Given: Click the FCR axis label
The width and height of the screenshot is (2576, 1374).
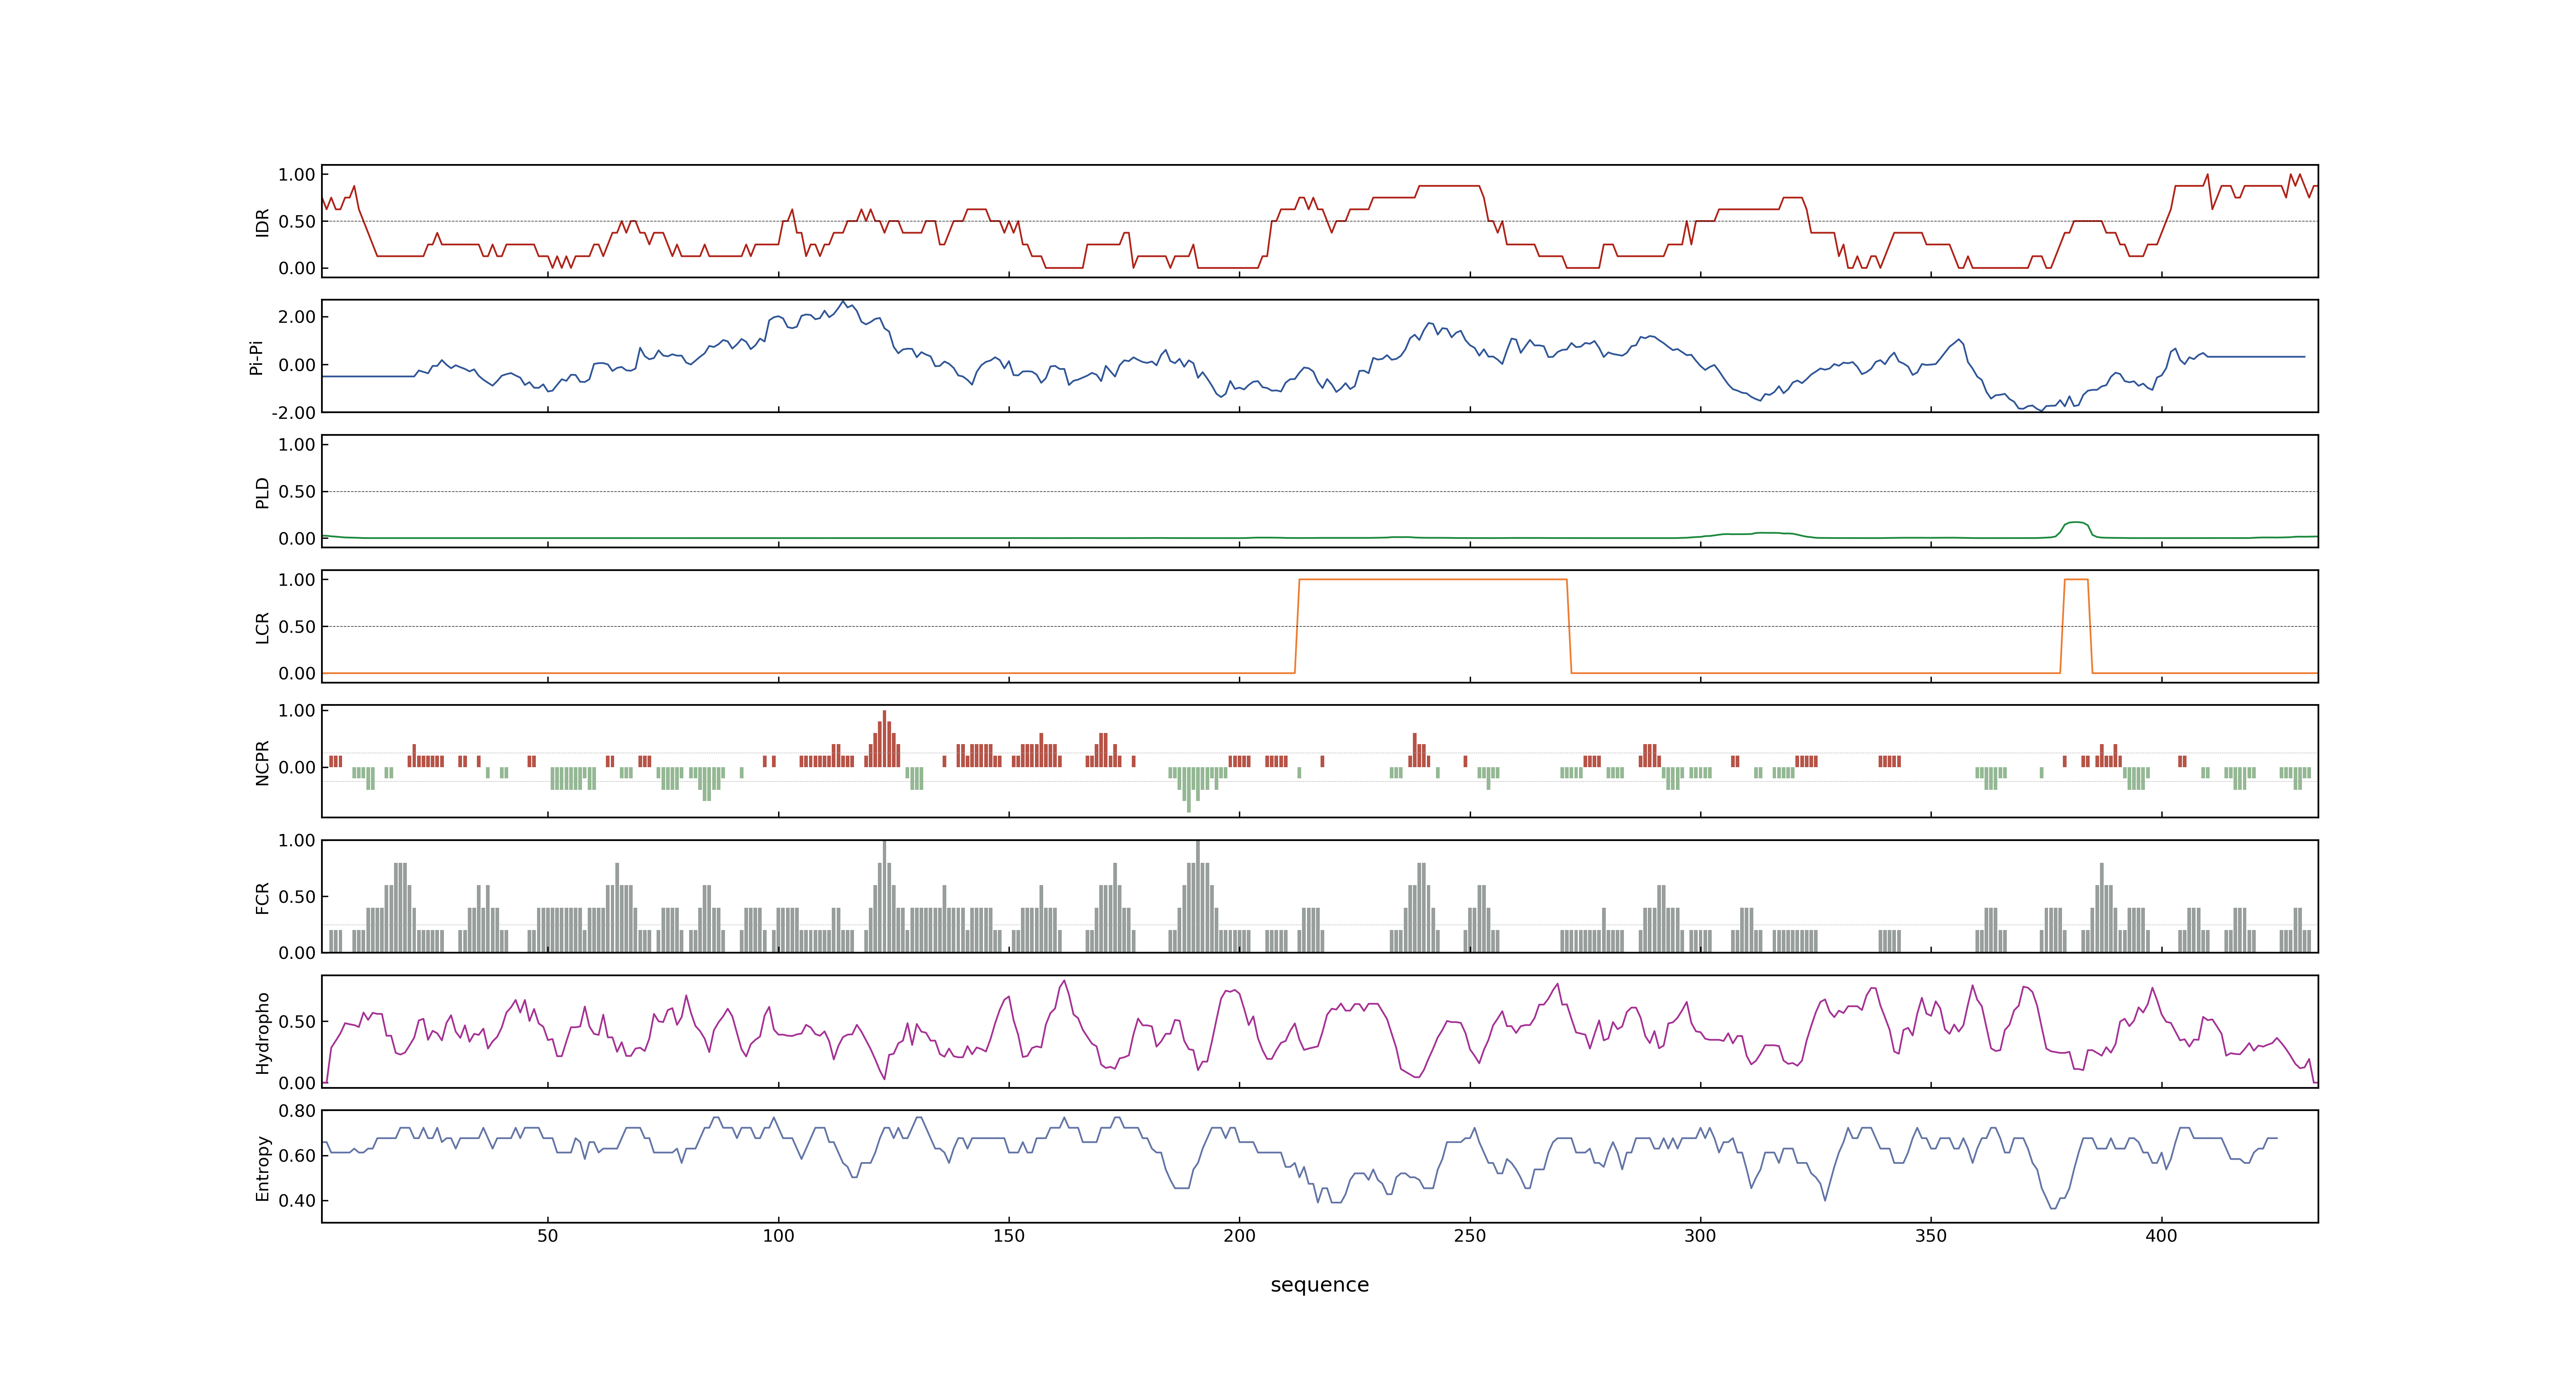Looking at the screenshot, I should click(262, 897).
